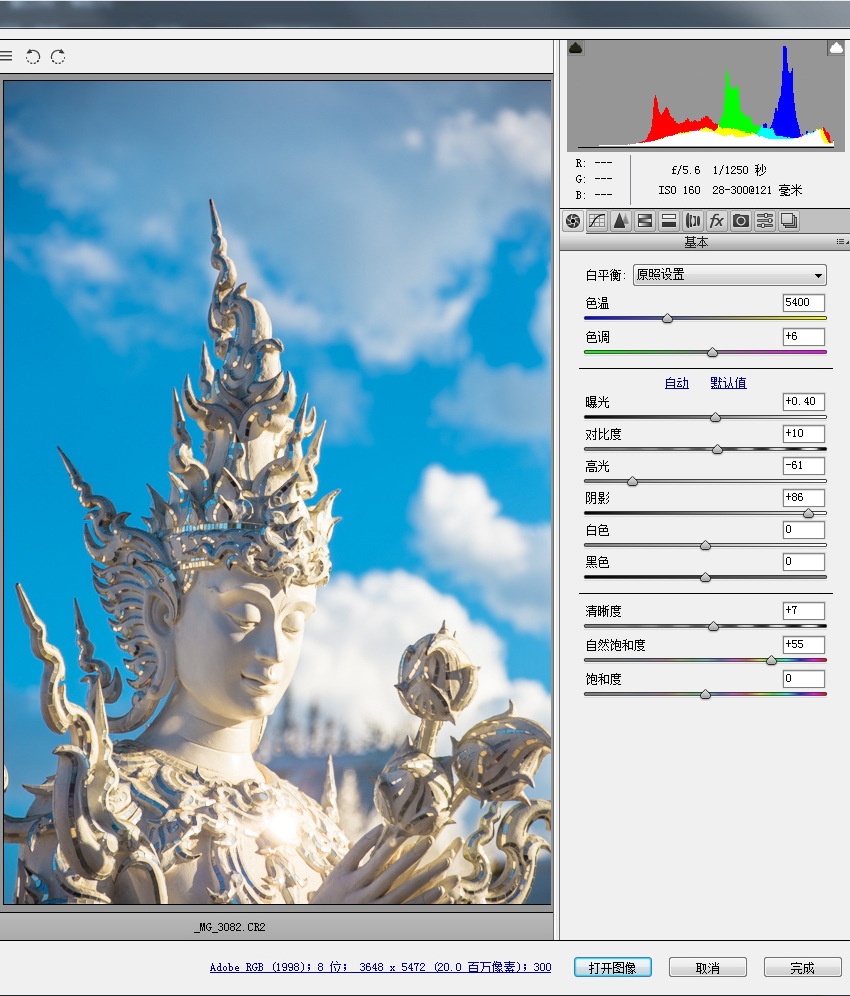Click the 对比度 value field +10
850x996 pixels.
804,434
